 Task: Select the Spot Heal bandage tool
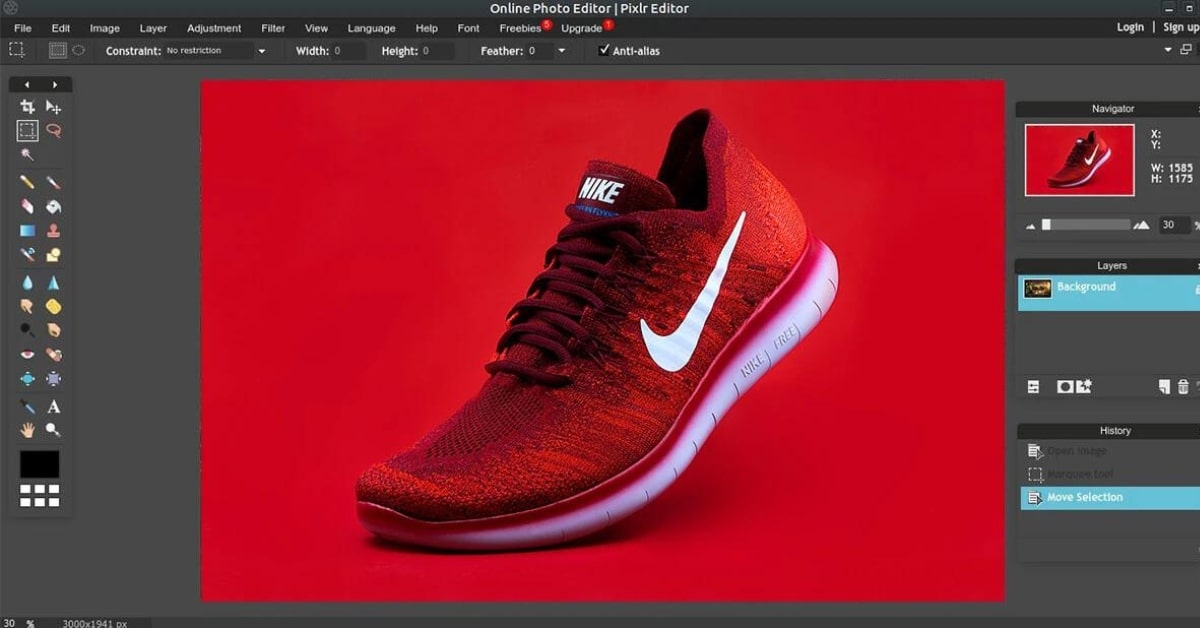coord(53,354)
